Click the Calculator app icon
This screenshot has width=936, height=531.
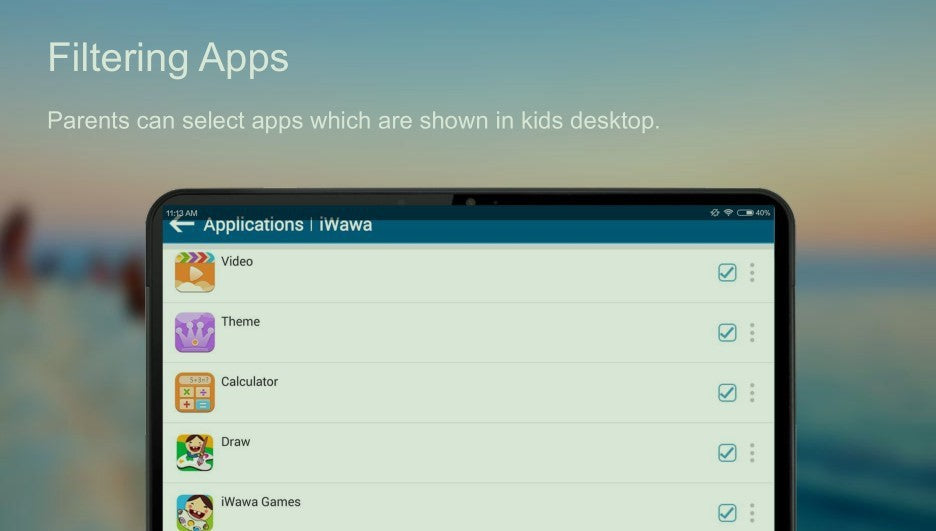click(x=195, y=392)
